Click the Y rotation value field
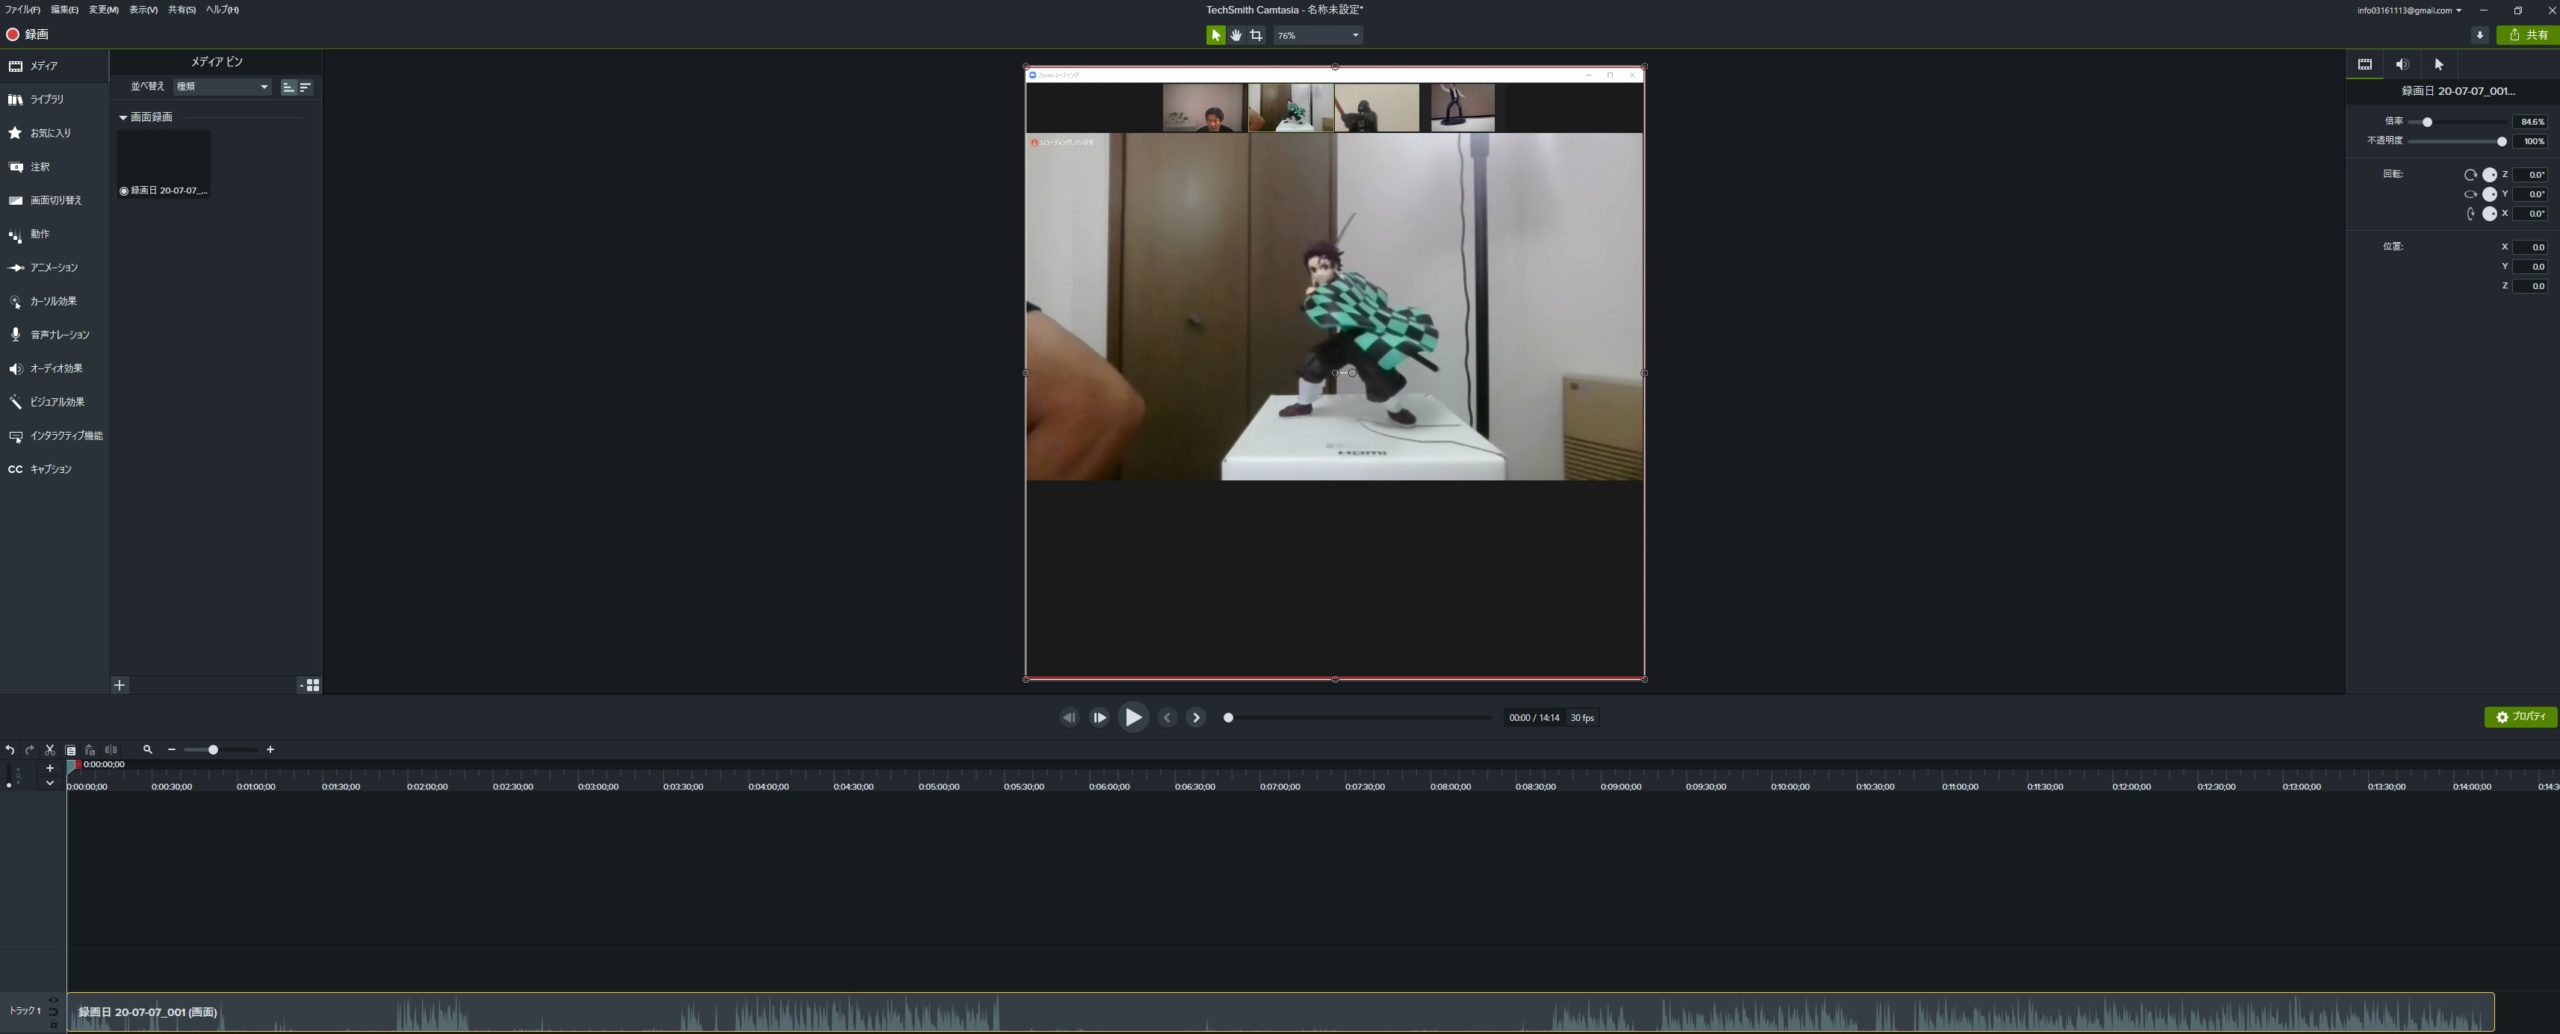 point(2530,194)
